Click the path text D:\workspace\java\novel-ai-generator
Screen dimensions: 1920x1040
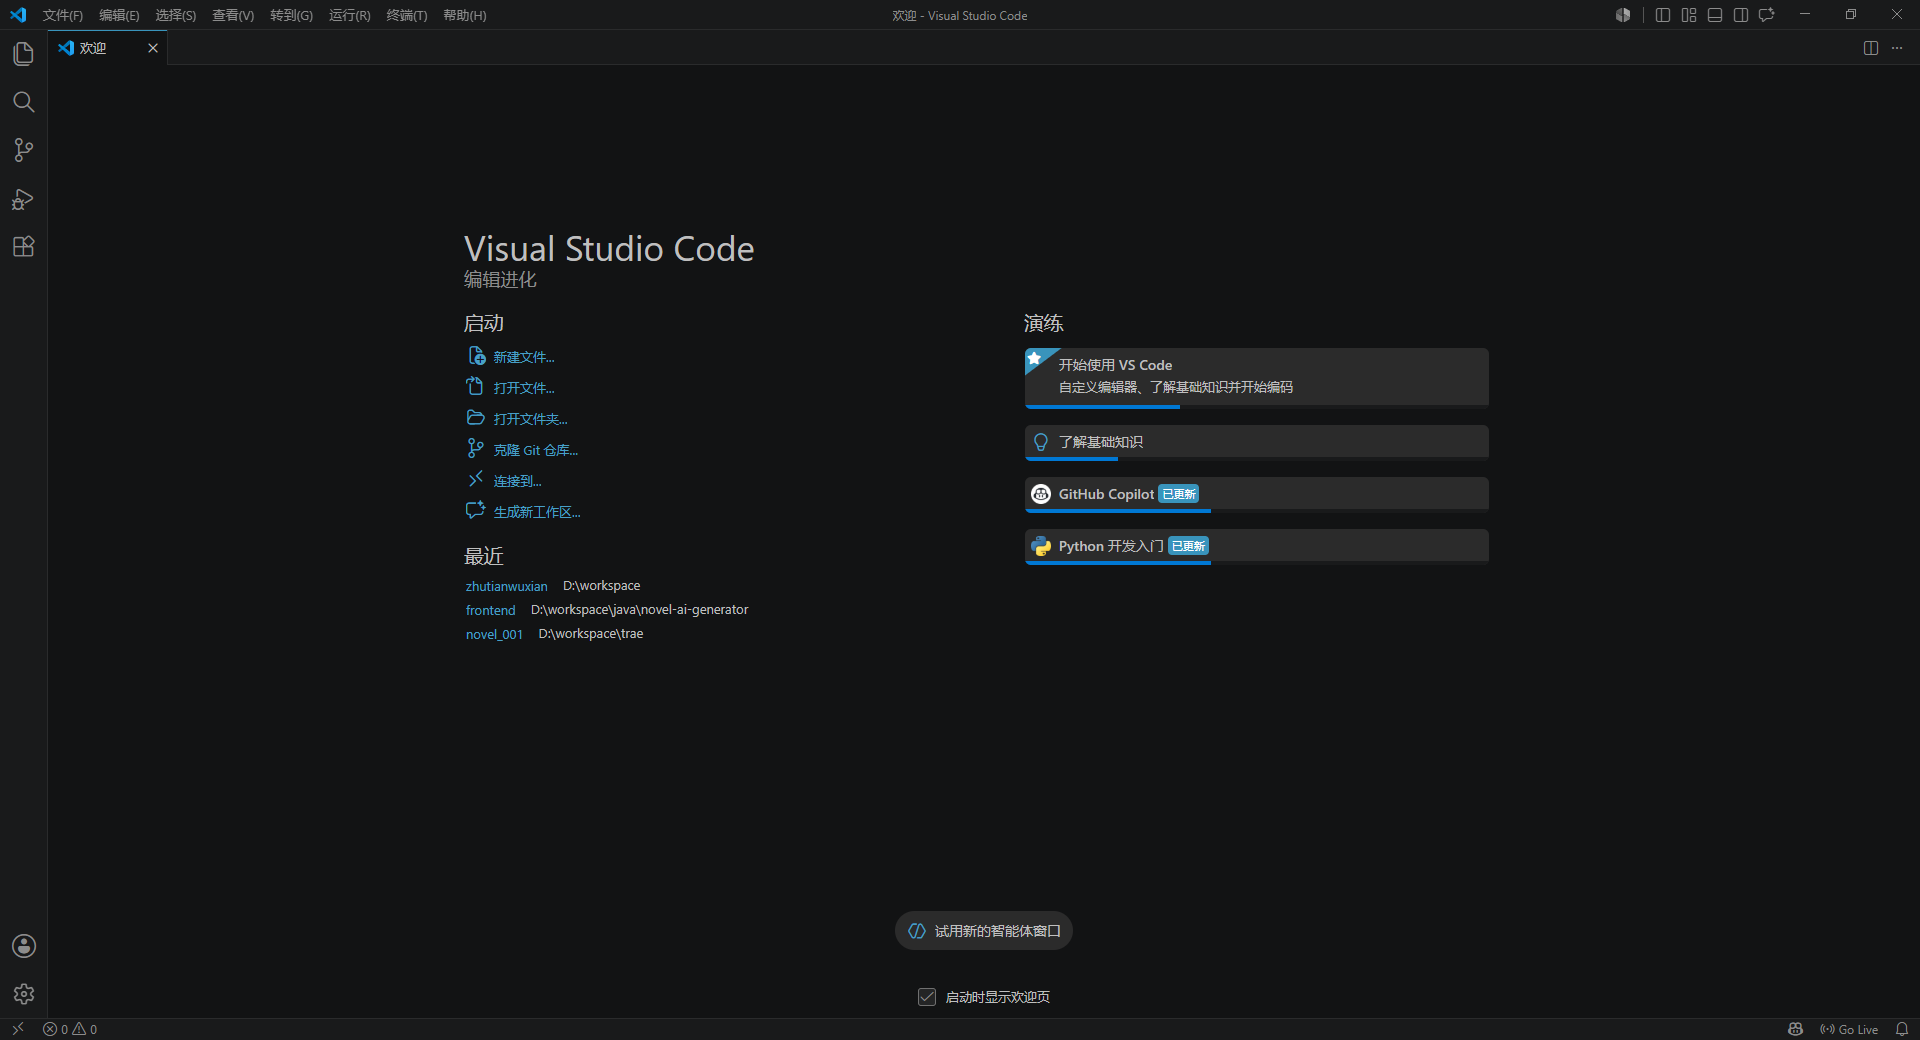pyautogui.click(x=640, y=610)
